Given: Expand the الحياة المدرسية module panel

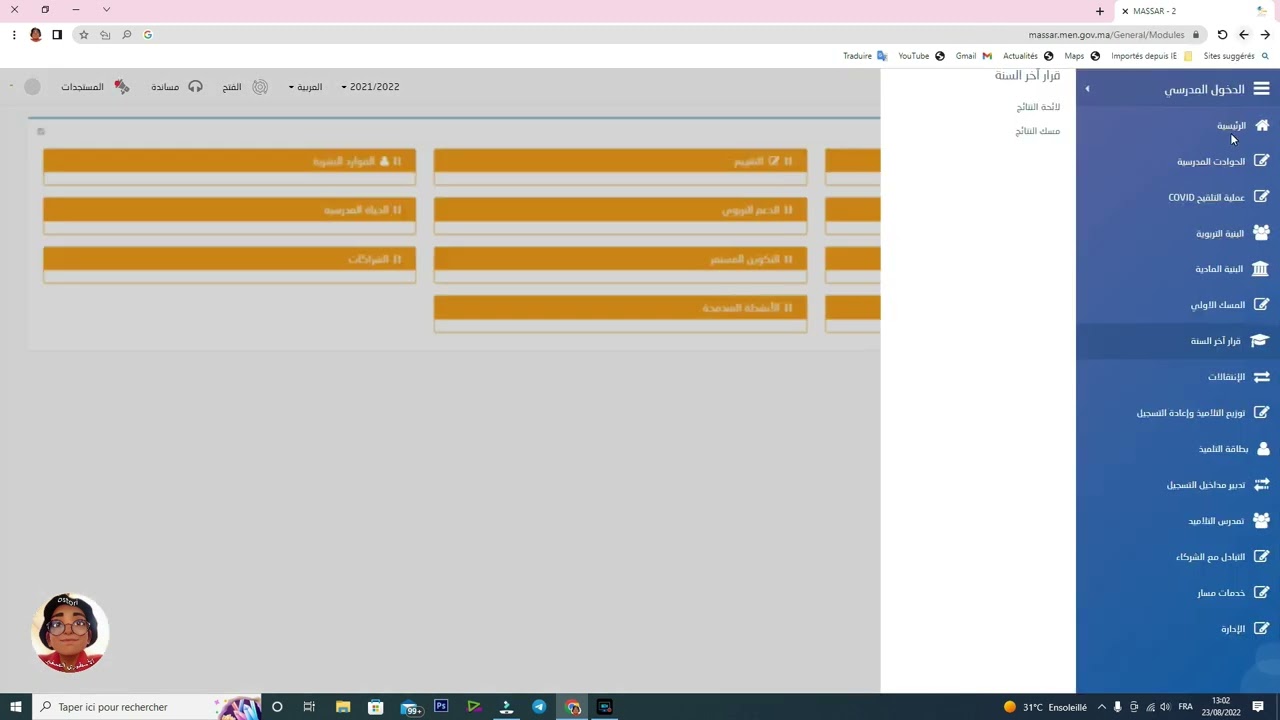Looking at the screenshot, I should (229, 210).
